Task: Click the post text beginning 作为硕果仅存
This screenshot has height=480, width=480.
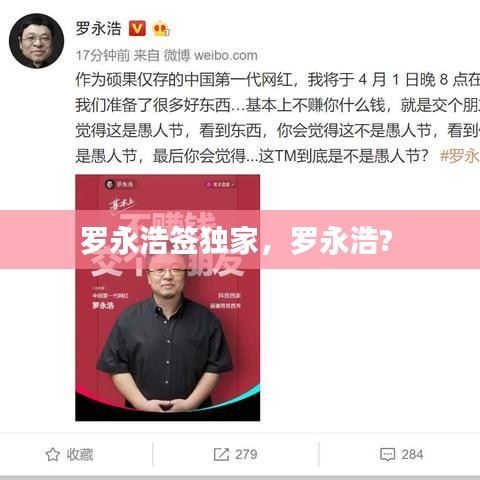Action: coord(278,118)
